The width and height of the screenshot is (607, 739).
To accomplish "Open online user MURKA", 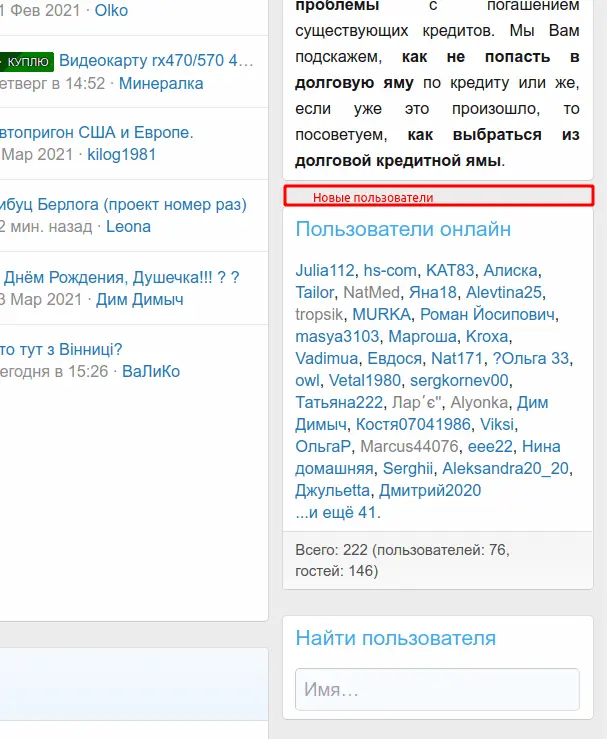I will pyautogui.click(x=382, y=314).
